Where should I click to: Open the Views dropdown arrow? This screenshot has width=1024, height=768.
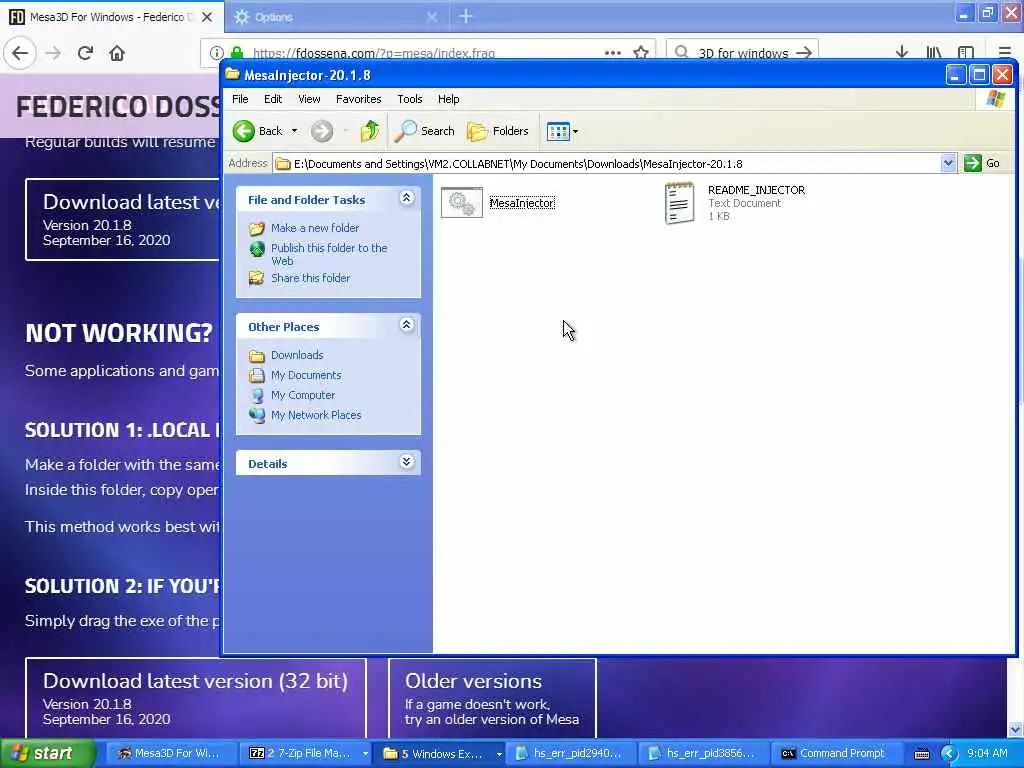[x=575, y=131]
